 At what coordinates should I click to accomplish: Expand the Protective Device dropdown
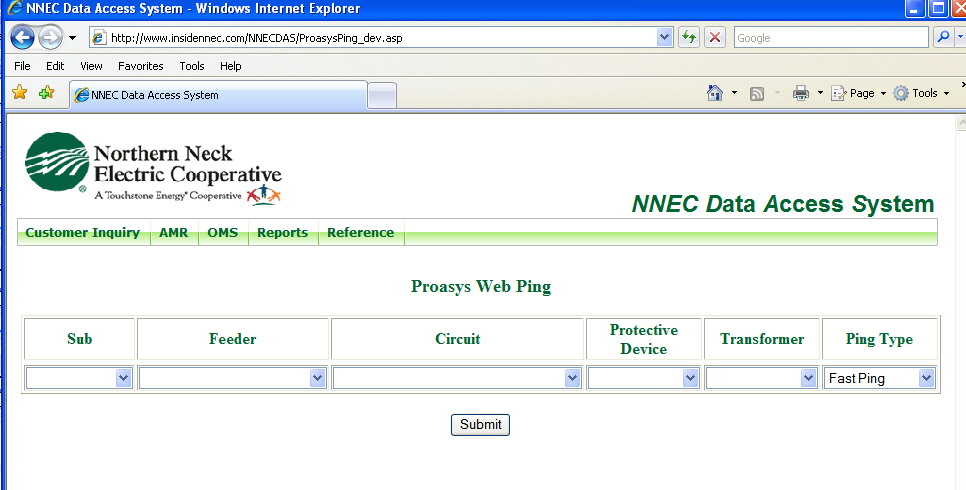tap(643, 378)
